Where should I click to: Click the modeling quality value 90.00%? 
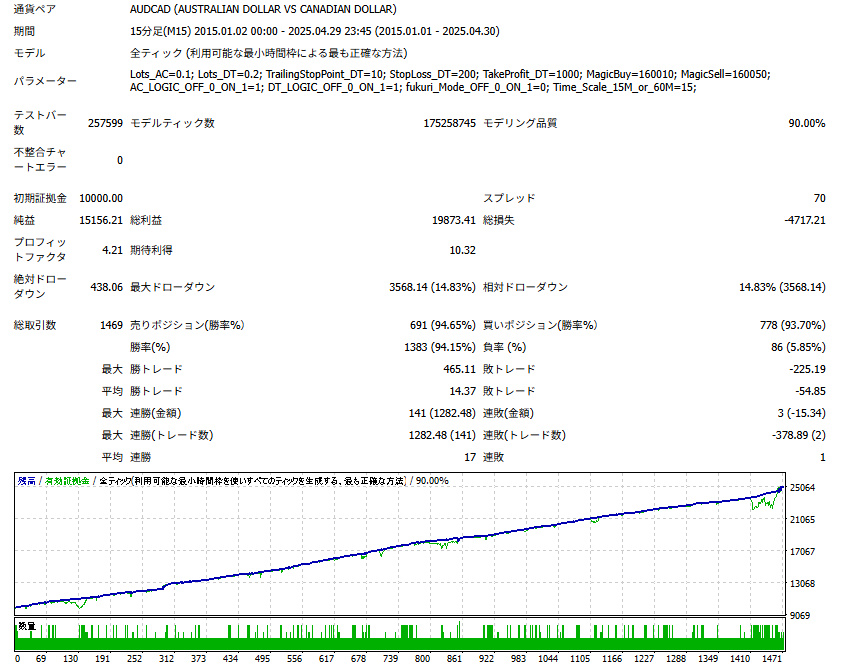[x=807, y=123]
